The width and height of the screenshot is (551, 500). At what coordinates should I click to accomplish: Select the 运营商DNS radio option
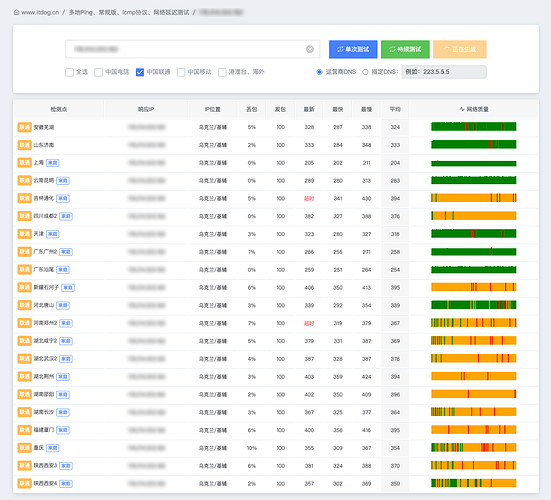pos(319,72)
